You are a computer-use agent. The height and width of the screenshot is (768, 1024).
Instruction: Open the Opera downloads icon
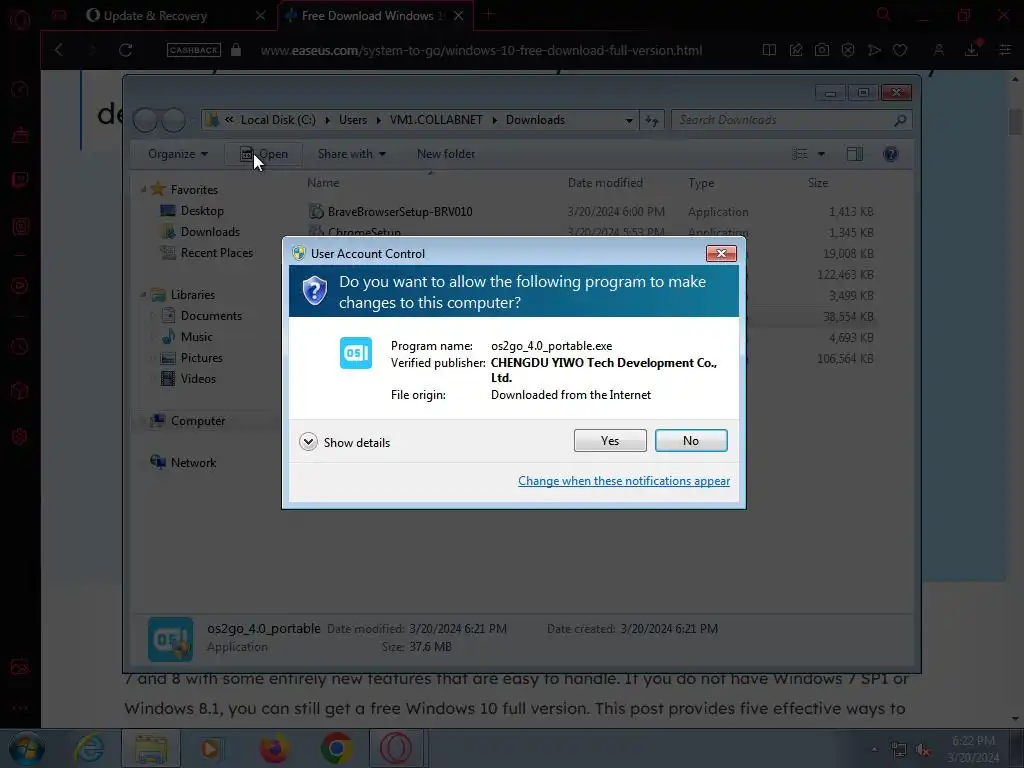point(972,50)
